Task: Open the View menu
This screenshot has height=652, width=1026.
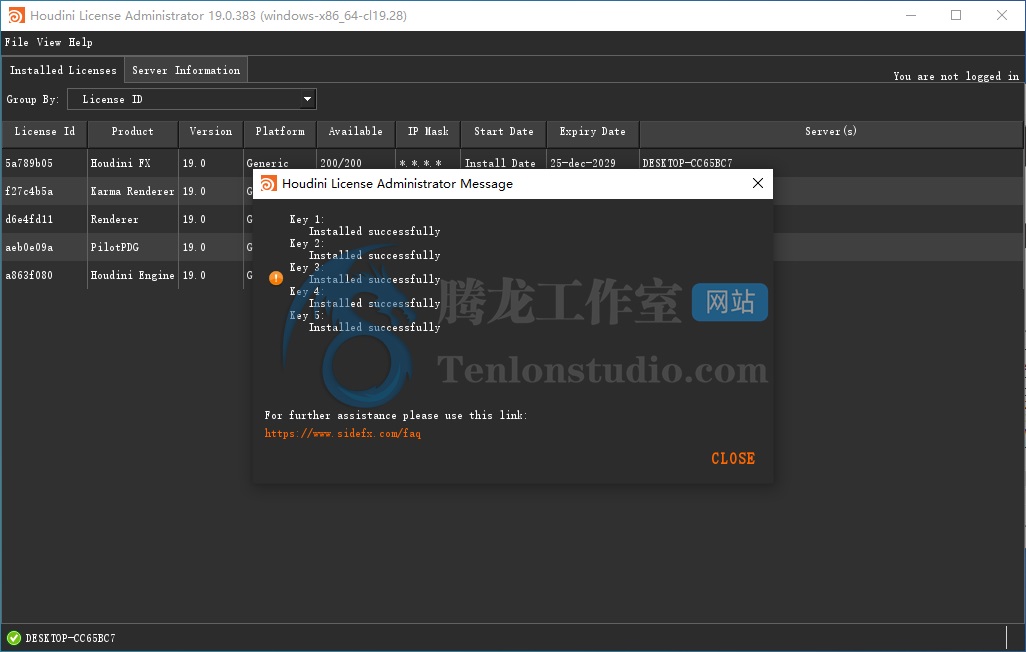Action: pos(48,42)
